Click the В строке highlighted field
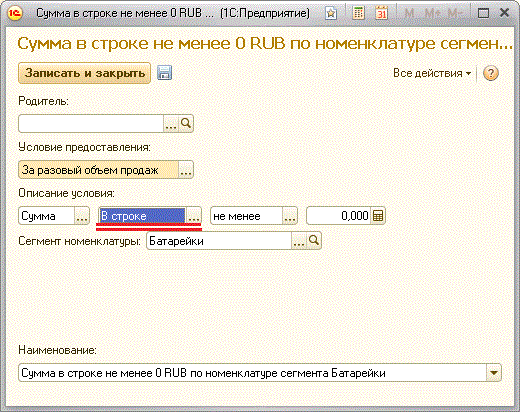 click(x=143, y=216)
